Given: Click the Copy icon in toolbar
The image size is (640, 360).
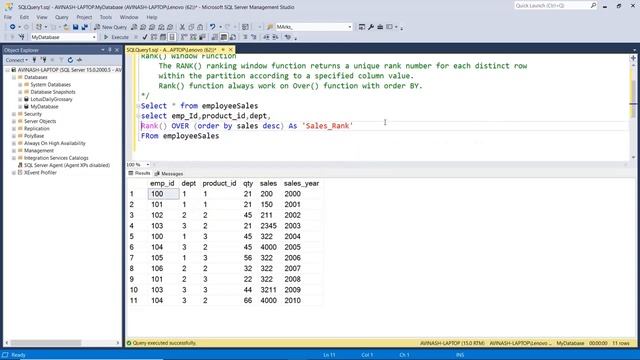Looking at the screenshot, I should [x=191, y=27].
